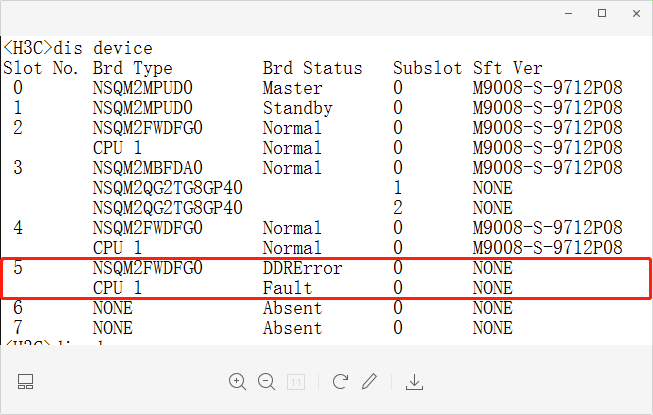This screenshot has height=415, width=653.
Task: Open the thumbnail gallery view icon
Action: tap(26, 381)
